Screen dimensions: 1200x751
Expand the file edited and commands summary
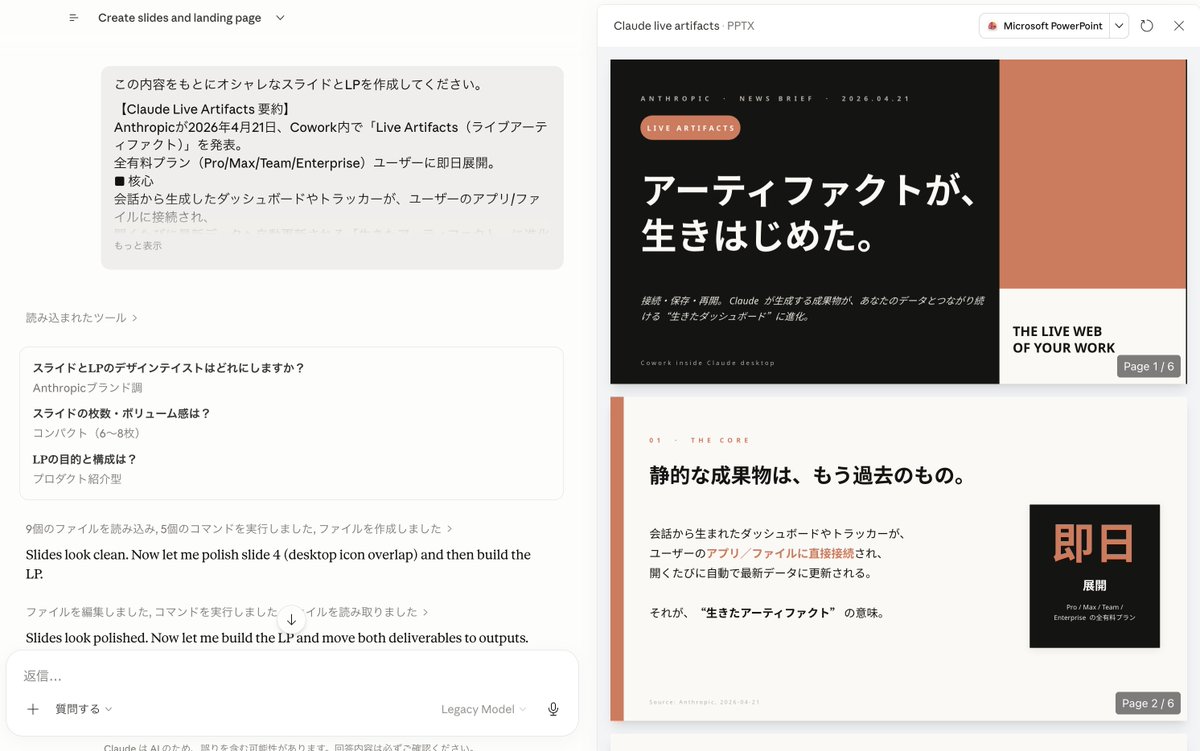(x=228, y=611)
